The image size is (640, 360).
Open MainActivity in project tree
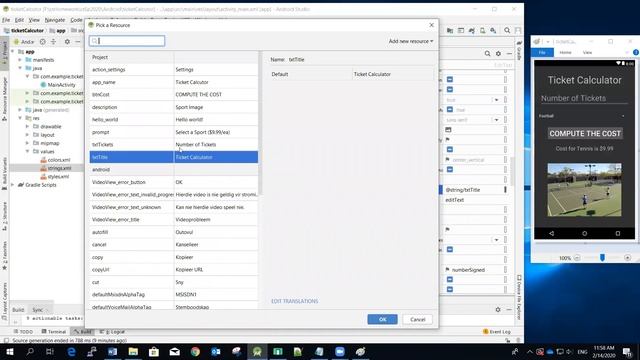[61, 85]
